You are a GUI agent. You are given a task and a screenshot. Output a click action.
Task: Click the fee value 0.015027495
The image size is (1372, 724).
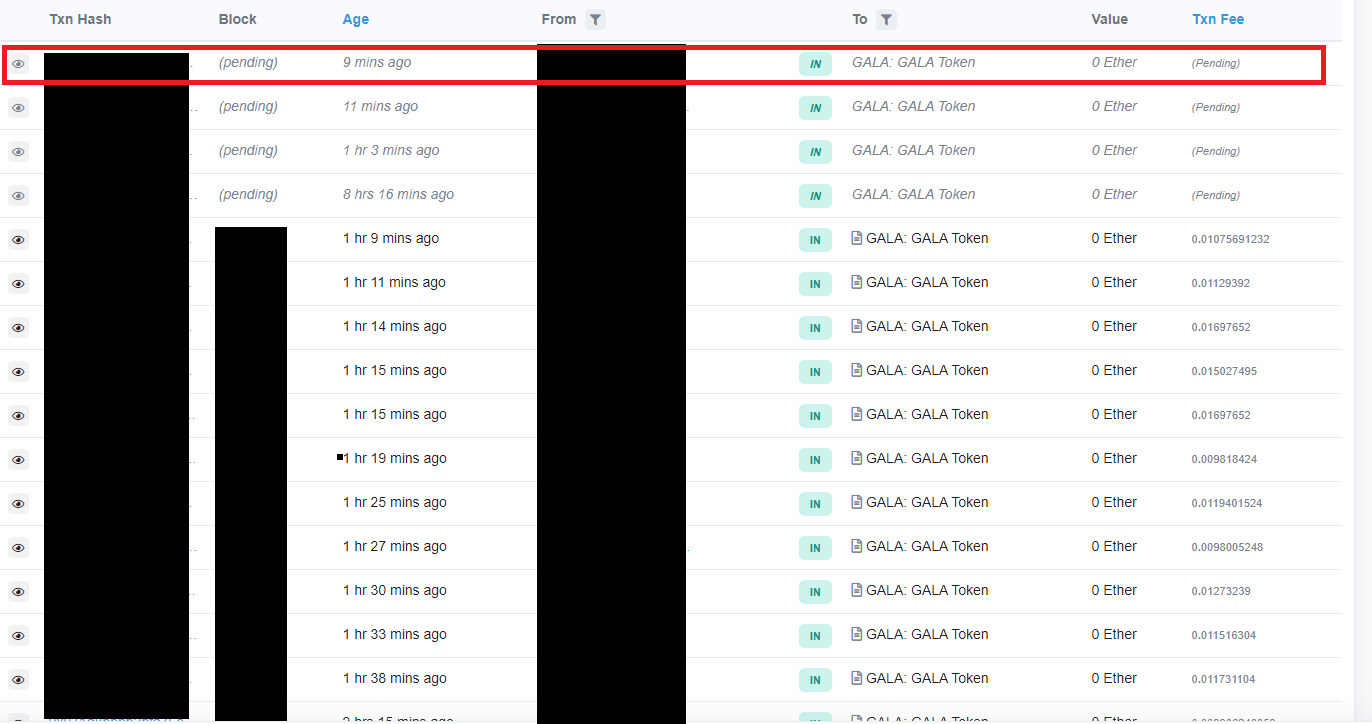1224,371
